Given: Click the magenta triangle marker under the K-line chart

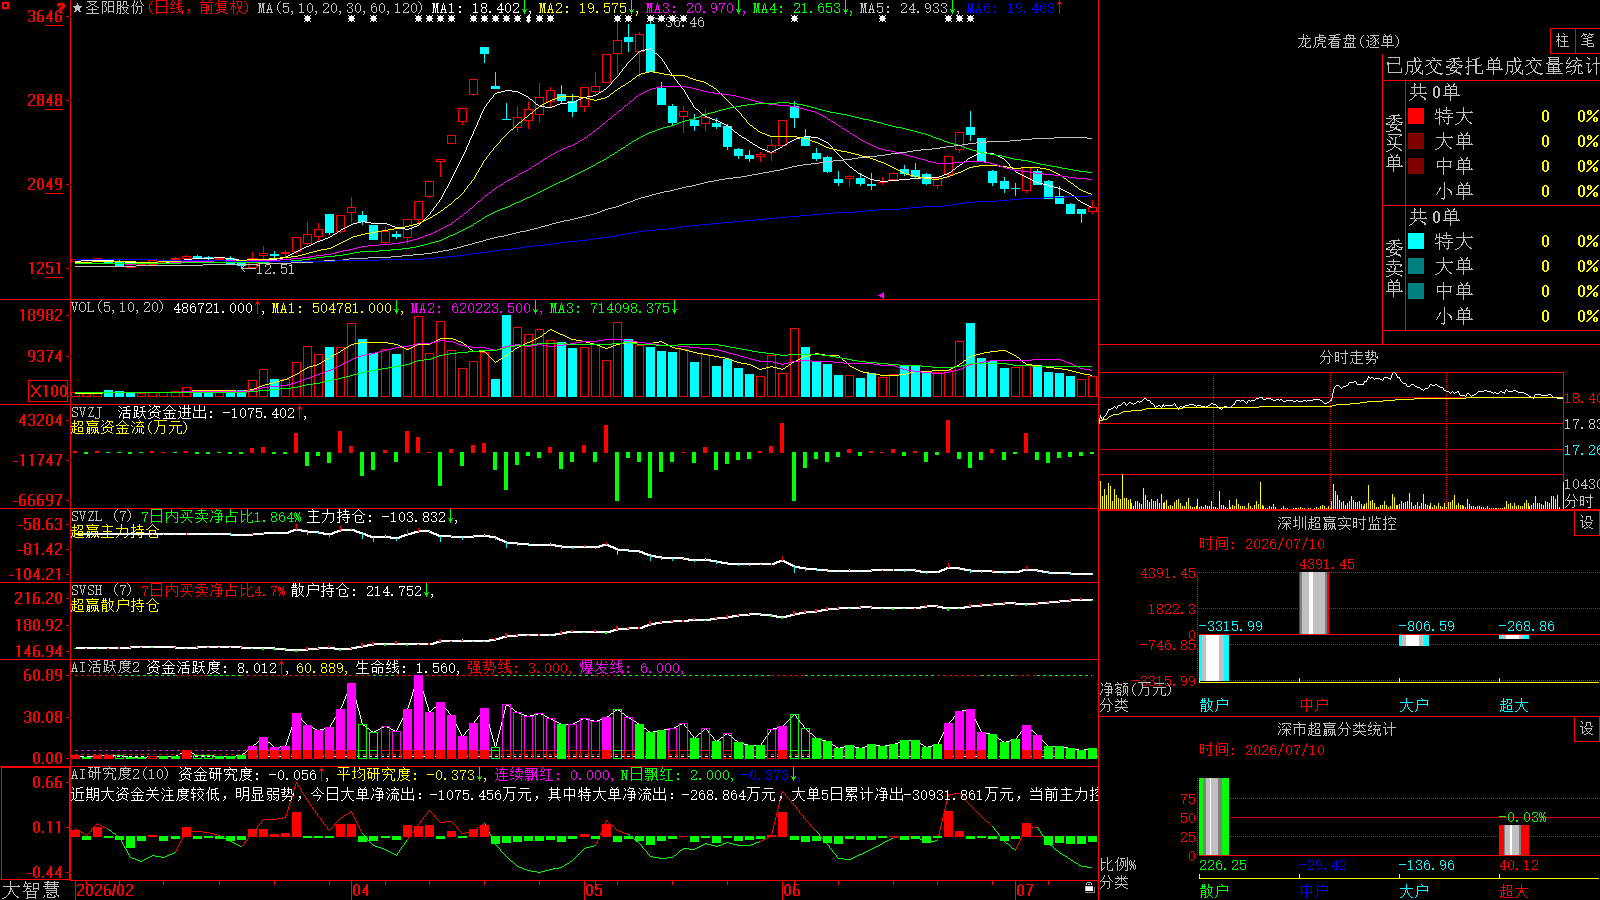Looking at the screenshot, I should [x=881, y=295].
